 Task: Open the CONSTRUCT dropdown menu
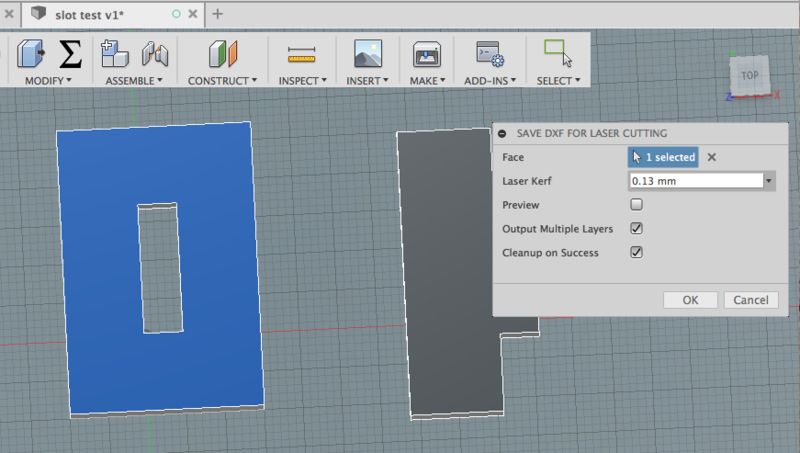(222, 81)
